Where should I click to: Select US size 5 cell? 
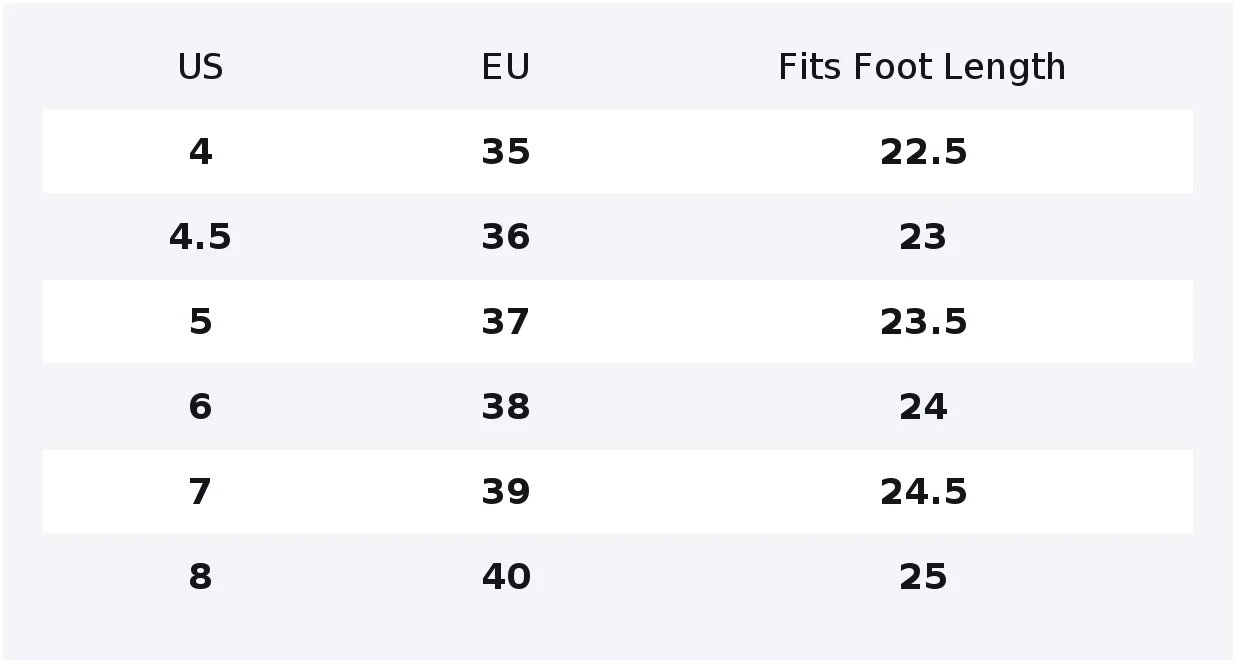point(200,322)
